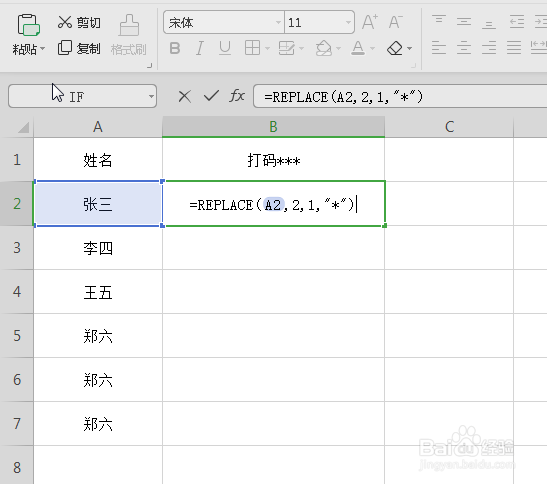
Task: Expand the Fill Color dropdown arrow
Action: (338, 48)
